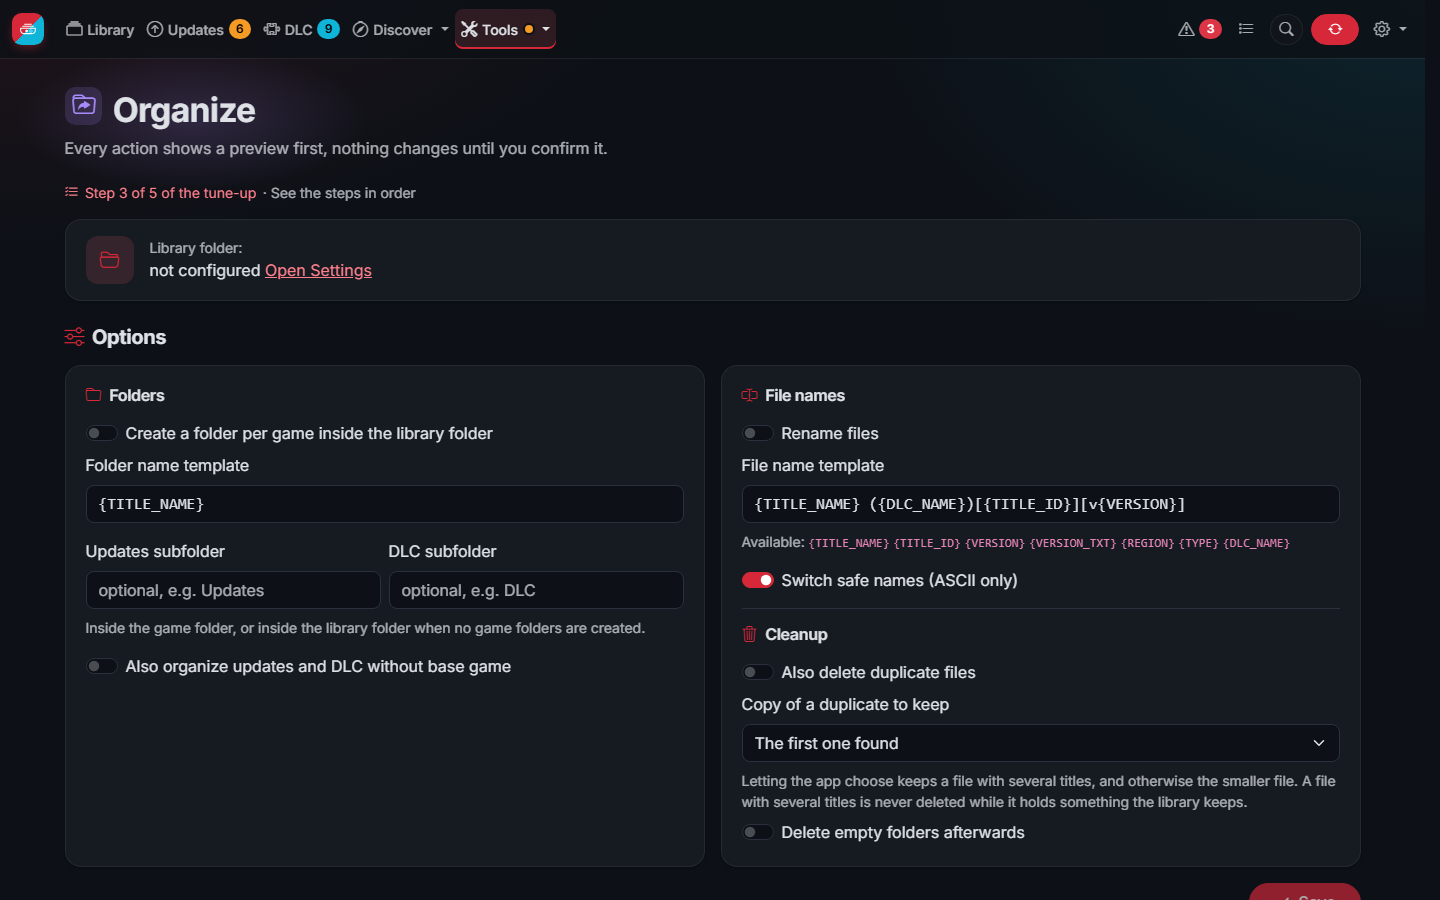Enable Also delete duplicate files
Image resolution: width=1440 pixels, height=900 pixels.
[757, 672]
